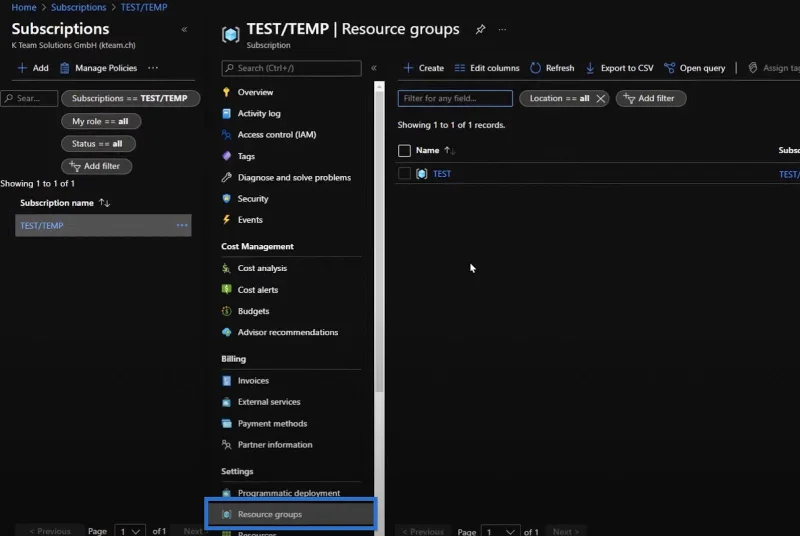Click the Payment methods card icon
800x536 pixels.
[x=227, y=423]
